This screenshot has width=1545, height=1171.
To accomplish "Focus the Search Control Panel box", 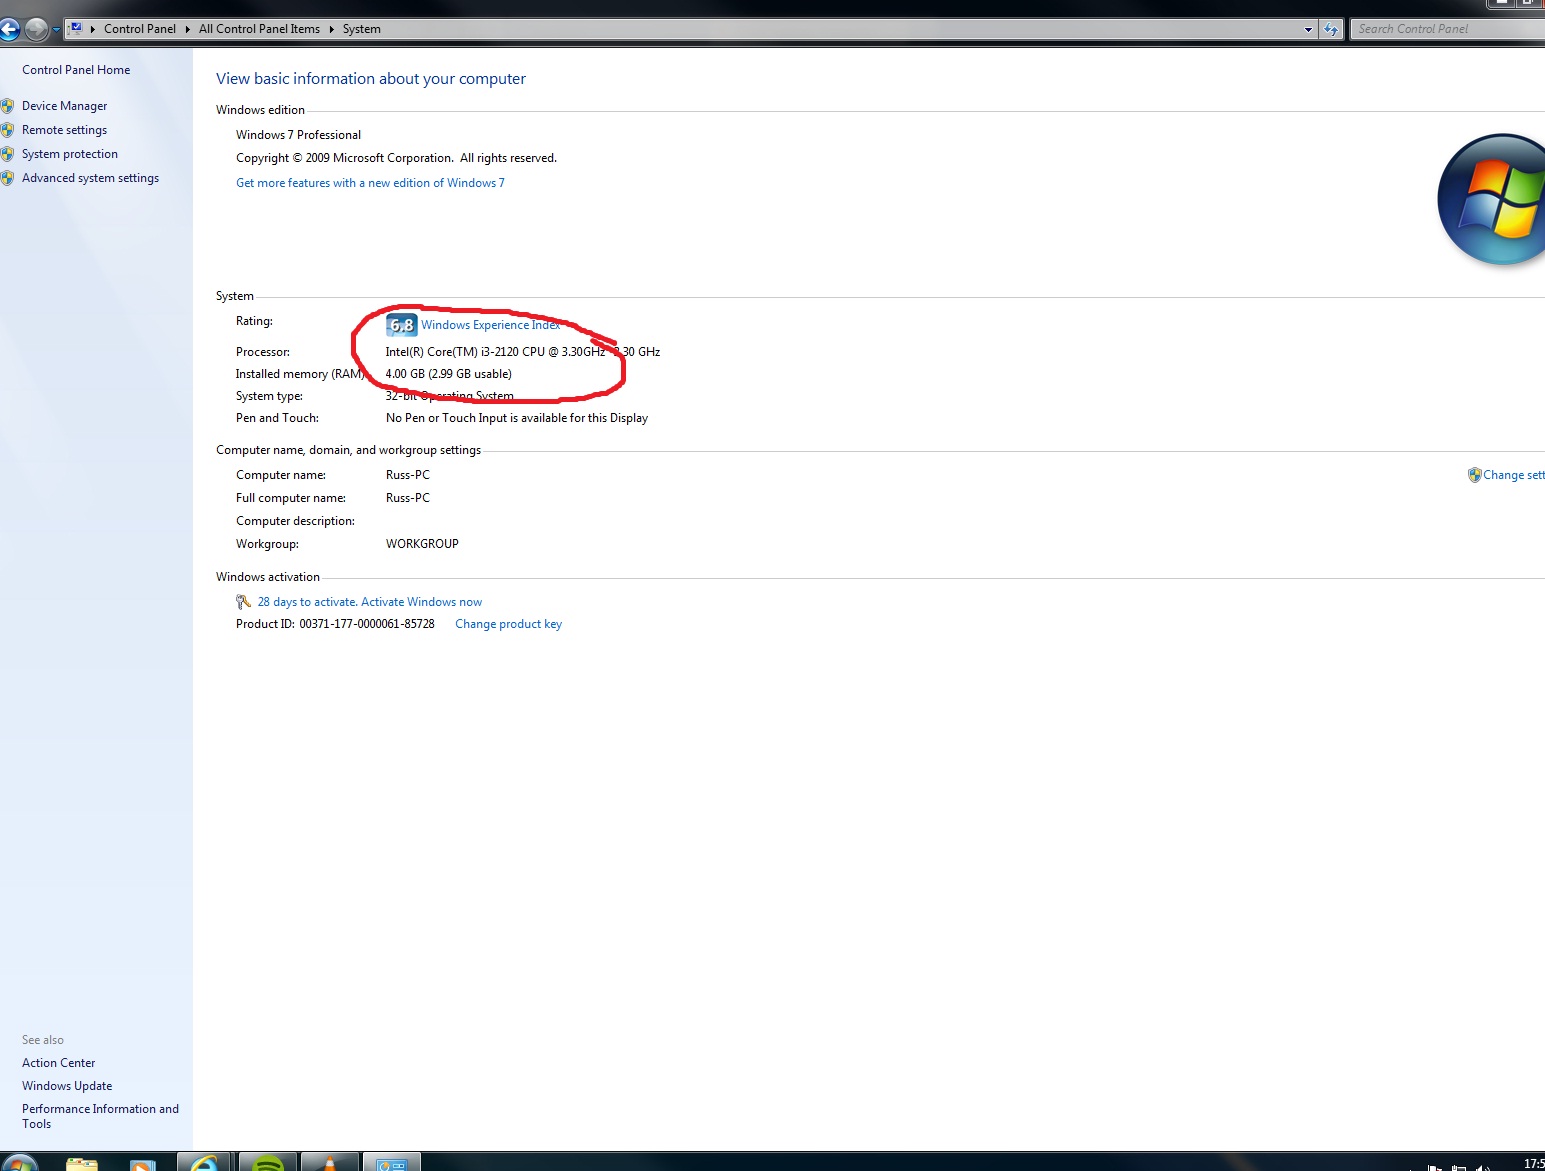I will coord(1448,29).
